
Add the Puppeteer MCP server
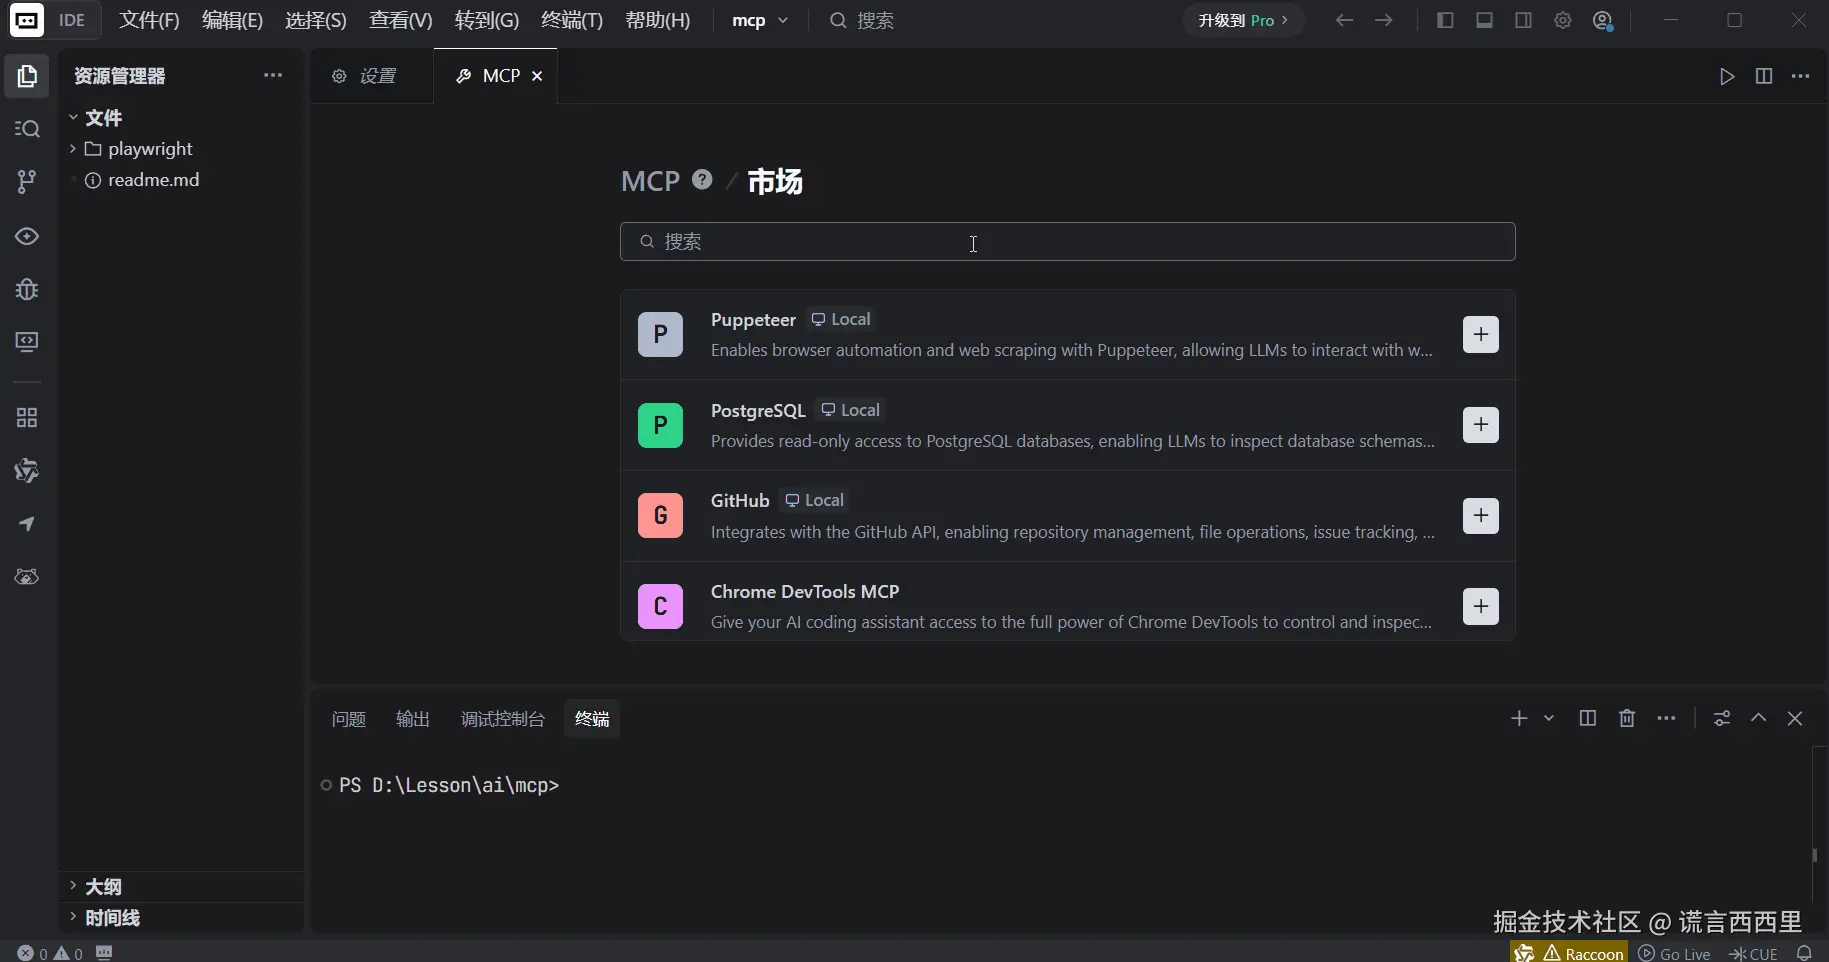click(1481, 334)
